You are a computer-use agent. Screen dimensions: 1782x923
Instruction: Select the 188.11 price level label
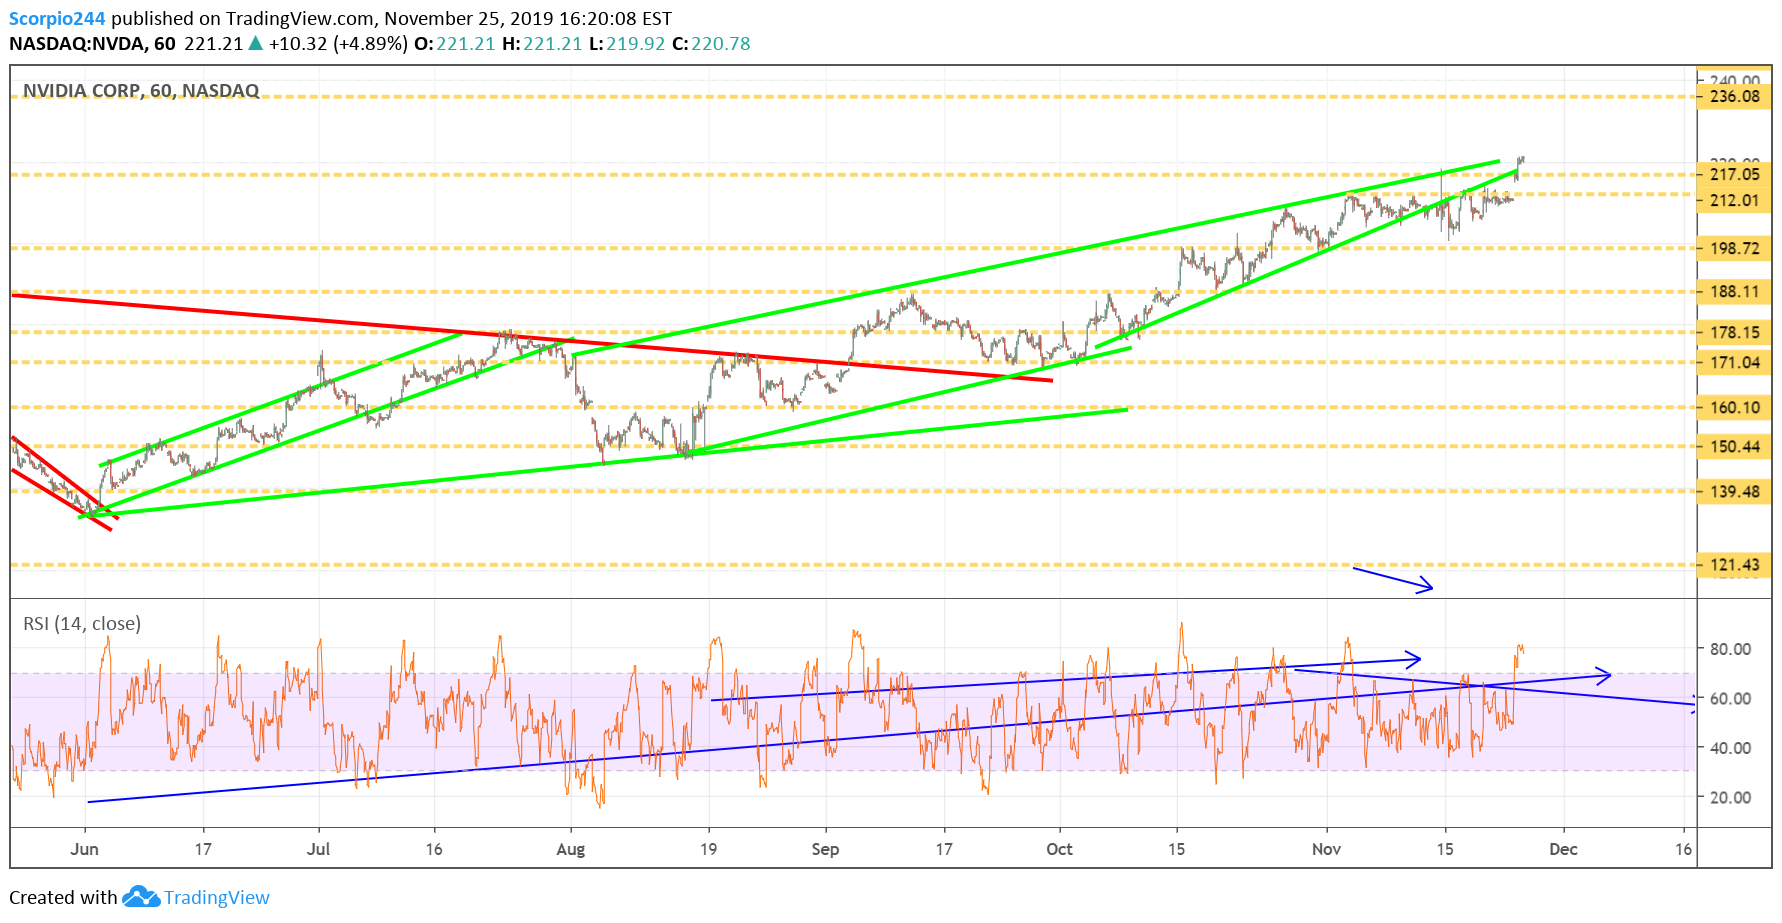(1735, 292)
